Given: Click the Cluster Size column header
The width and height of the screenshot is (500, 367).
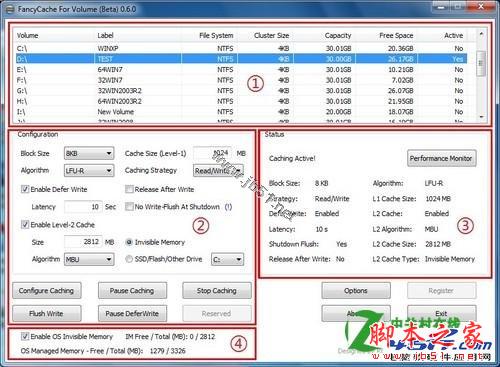Looking at the screenshot, I should (265, 35).
